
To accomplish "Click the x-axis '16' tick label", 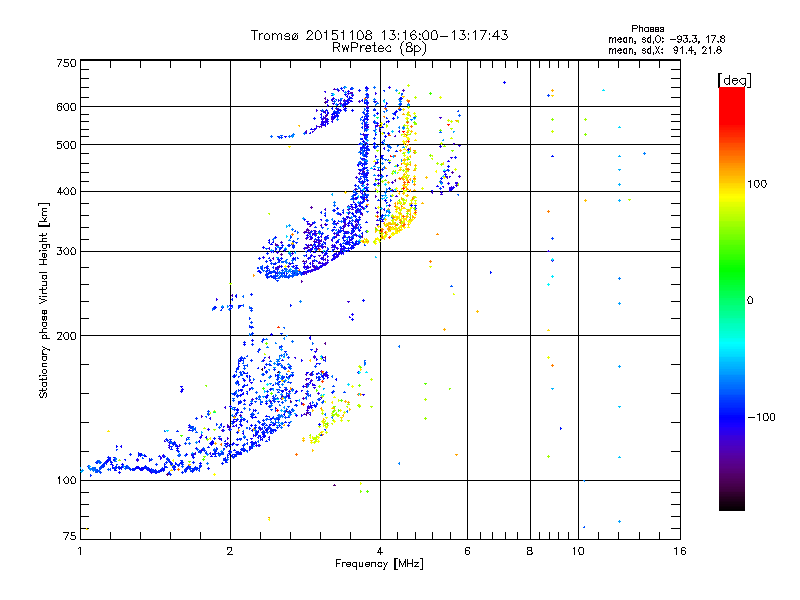I will [x=680, y=551].
